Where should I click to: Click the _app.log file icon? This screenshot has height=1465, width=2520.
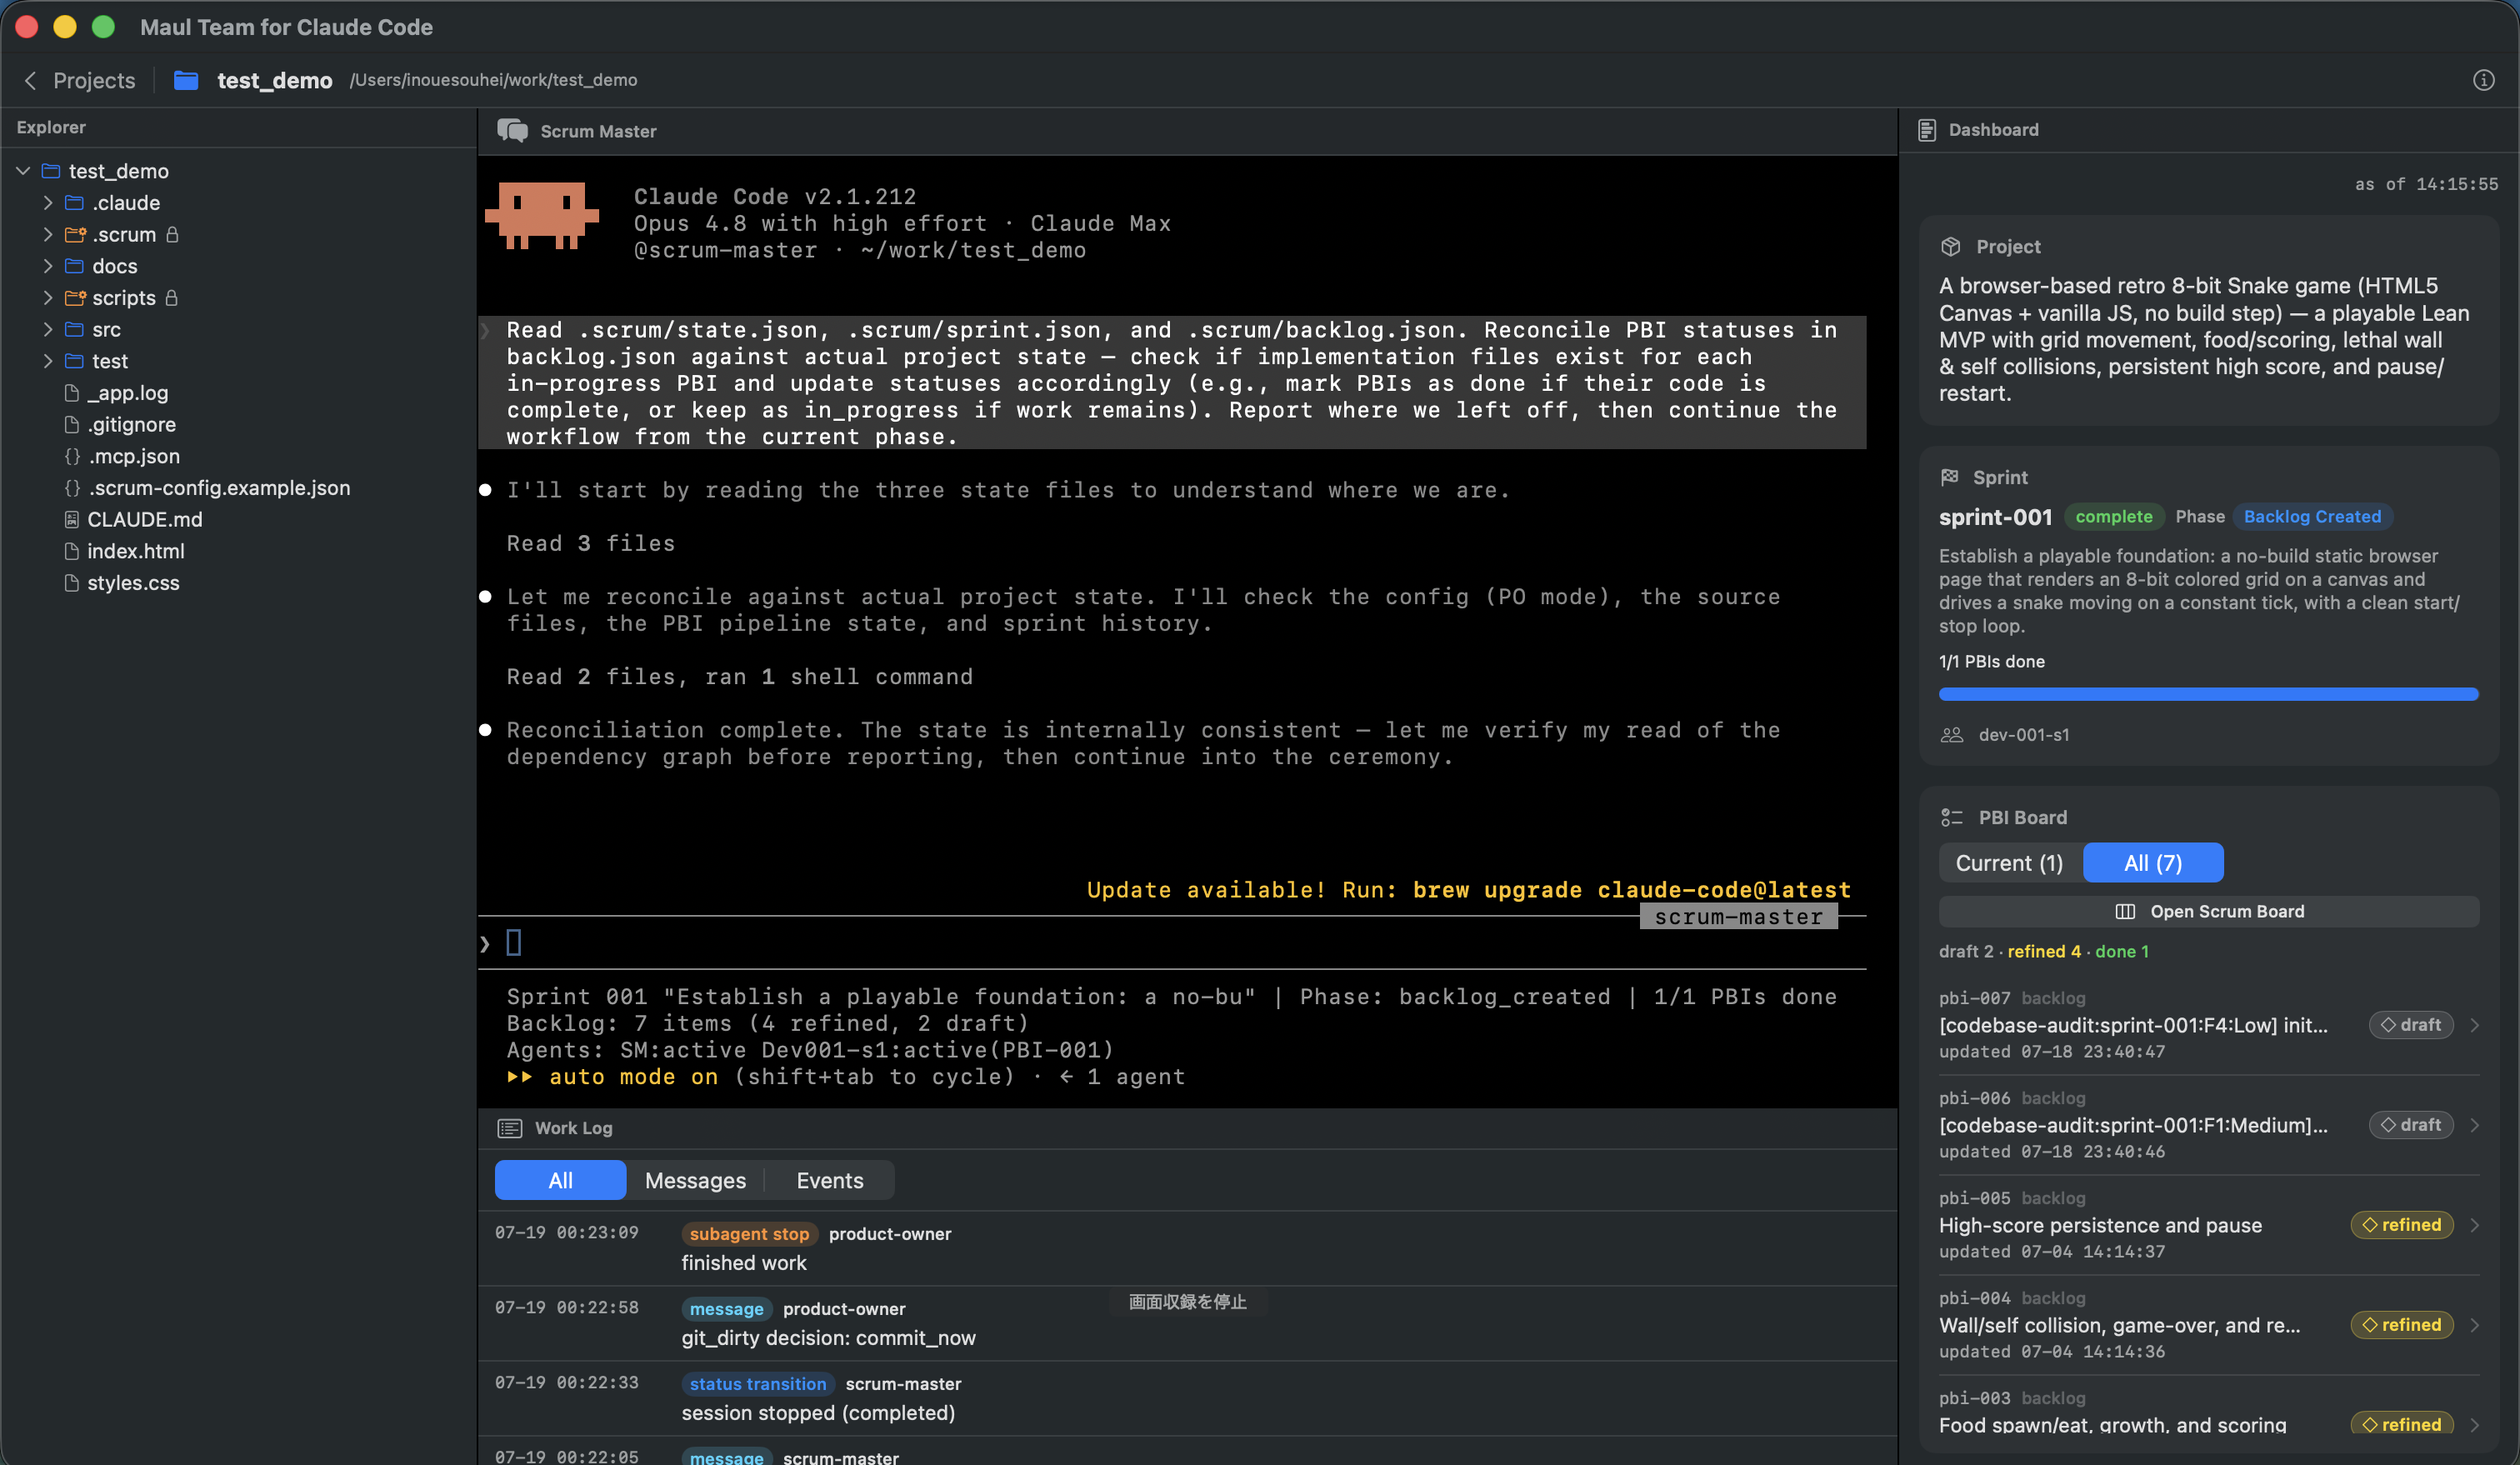pyautogui.click(x=71, y=393)
